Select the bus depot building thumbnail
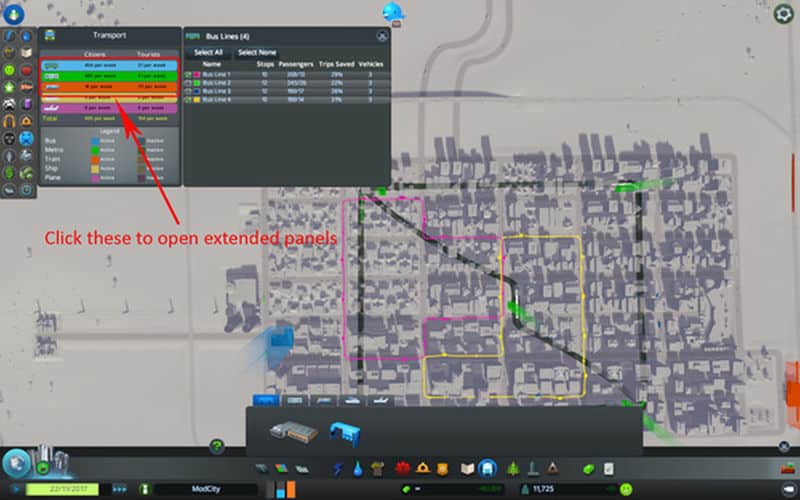800x500 pixels. coord(293,431)
